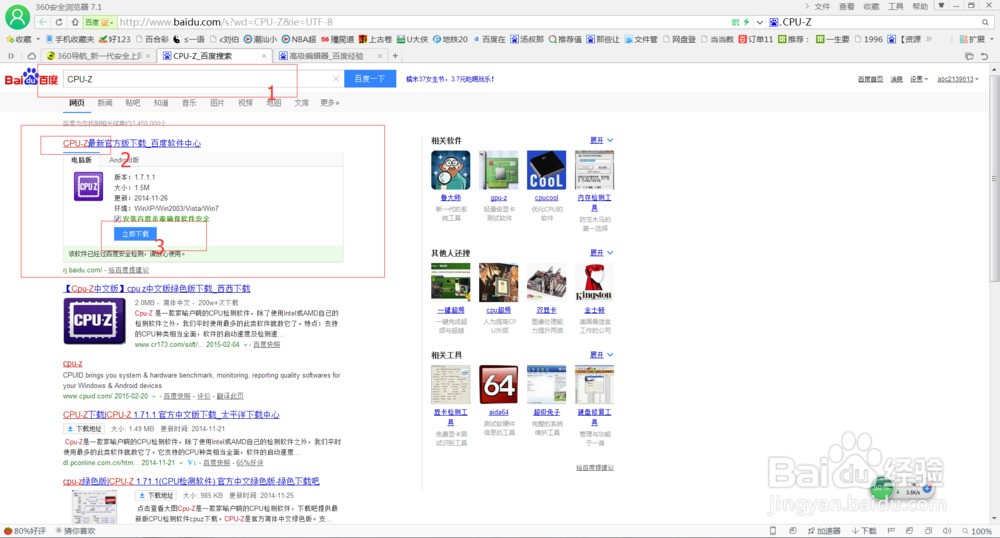This screenshot has width=1000, height=538.
Task: Click the Baidu logo
Action: (x=31, y=78)
